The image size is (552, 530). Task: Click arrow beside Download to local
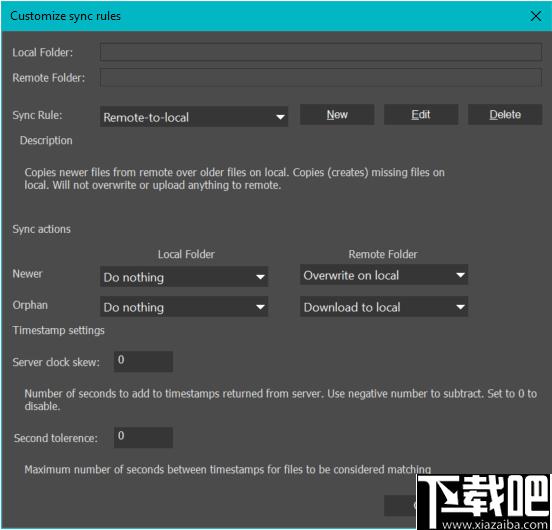pyautogui.click(x=460, y=307)
